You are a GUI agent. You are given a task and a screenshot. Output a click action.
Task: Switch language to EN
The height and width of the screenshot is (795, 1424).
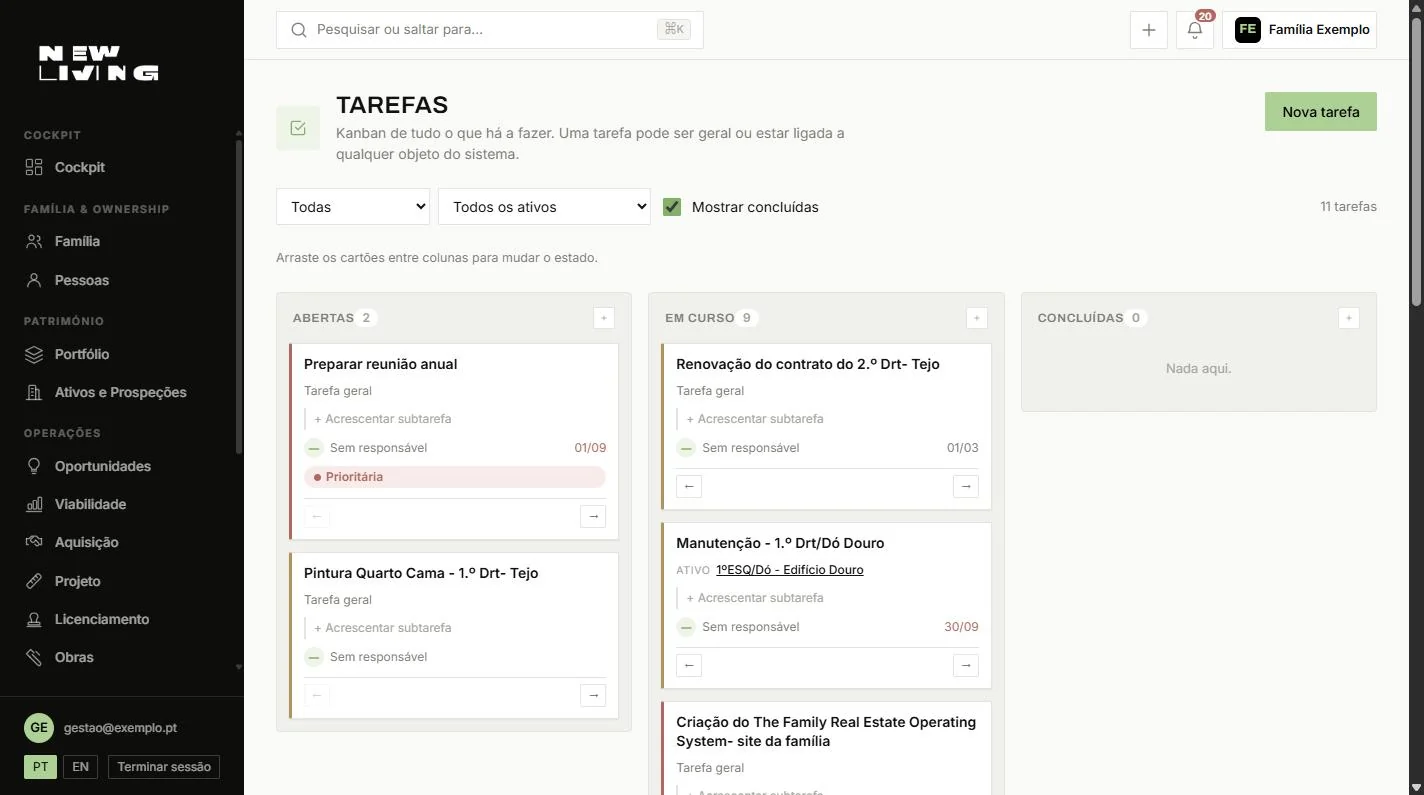tap(80, 767)
